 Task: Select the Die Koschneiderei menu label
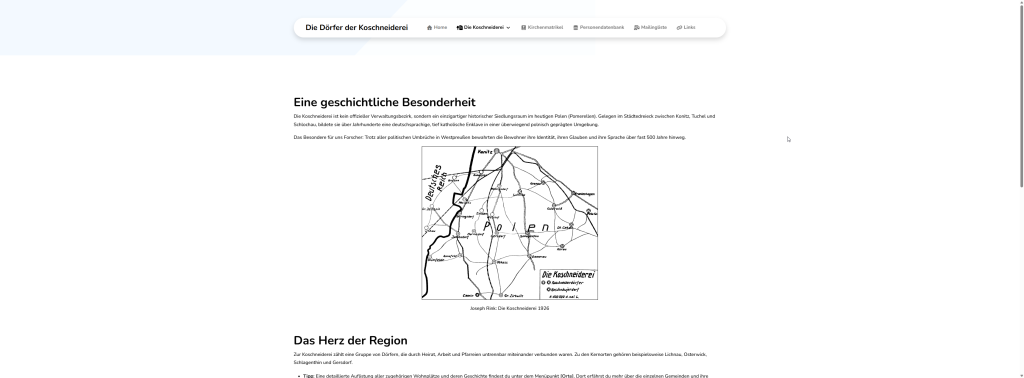483,27
